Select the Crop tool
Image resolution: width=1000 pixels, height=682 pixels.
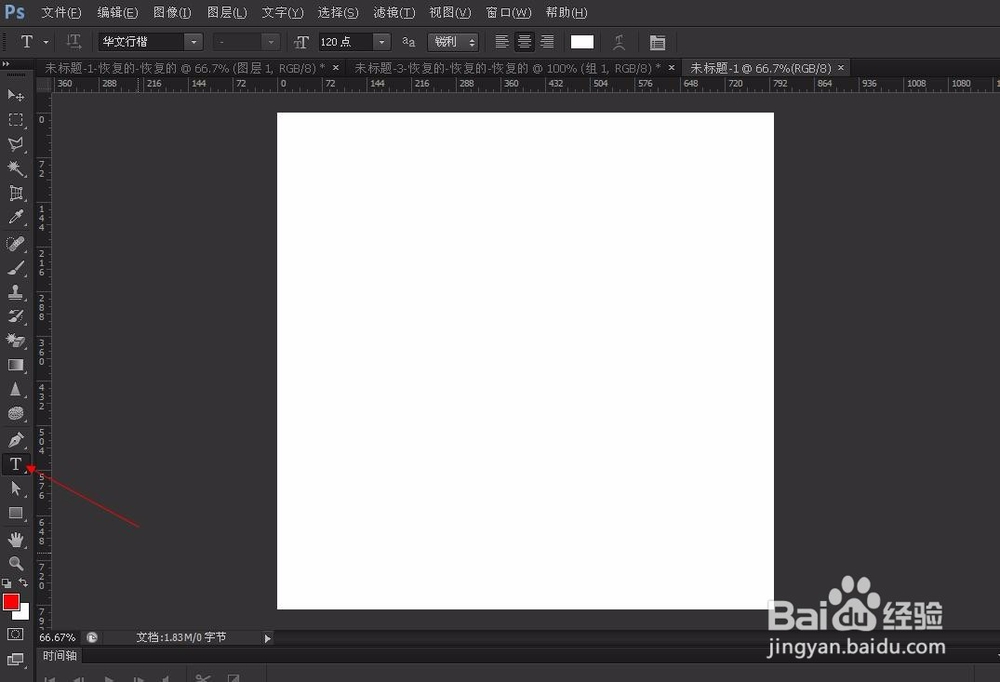pyautogui.click(x=16, y=193)
